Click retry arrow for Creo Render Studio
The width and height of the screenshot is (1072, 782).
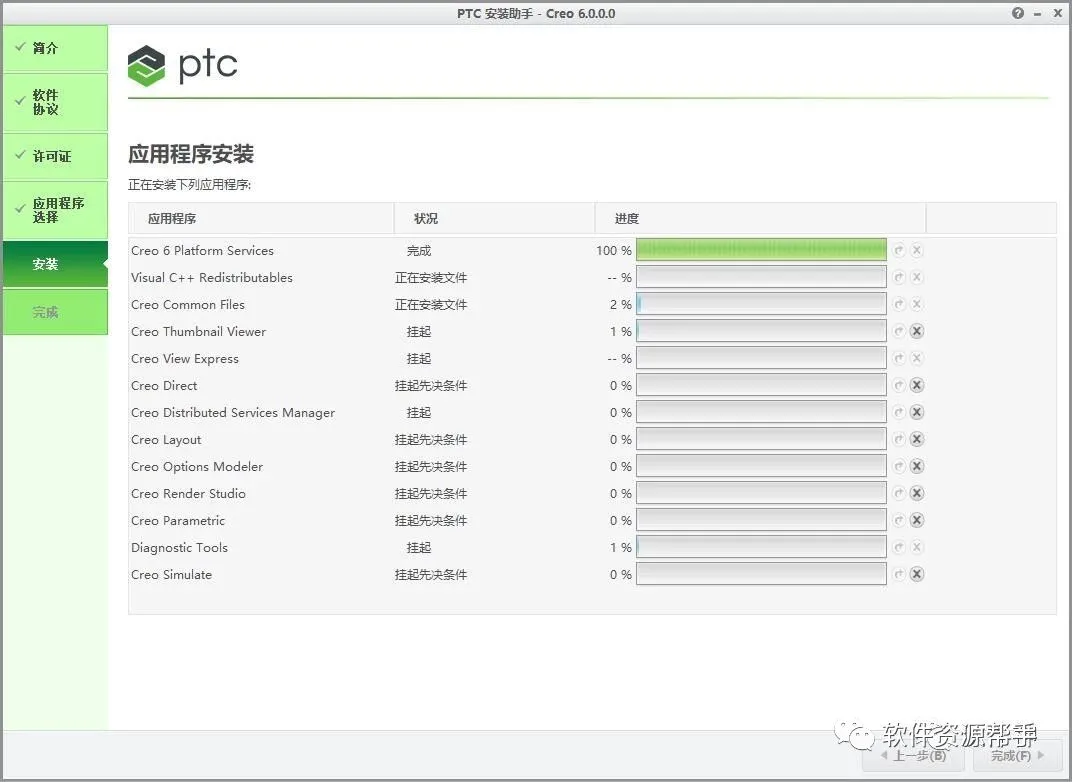899,494
